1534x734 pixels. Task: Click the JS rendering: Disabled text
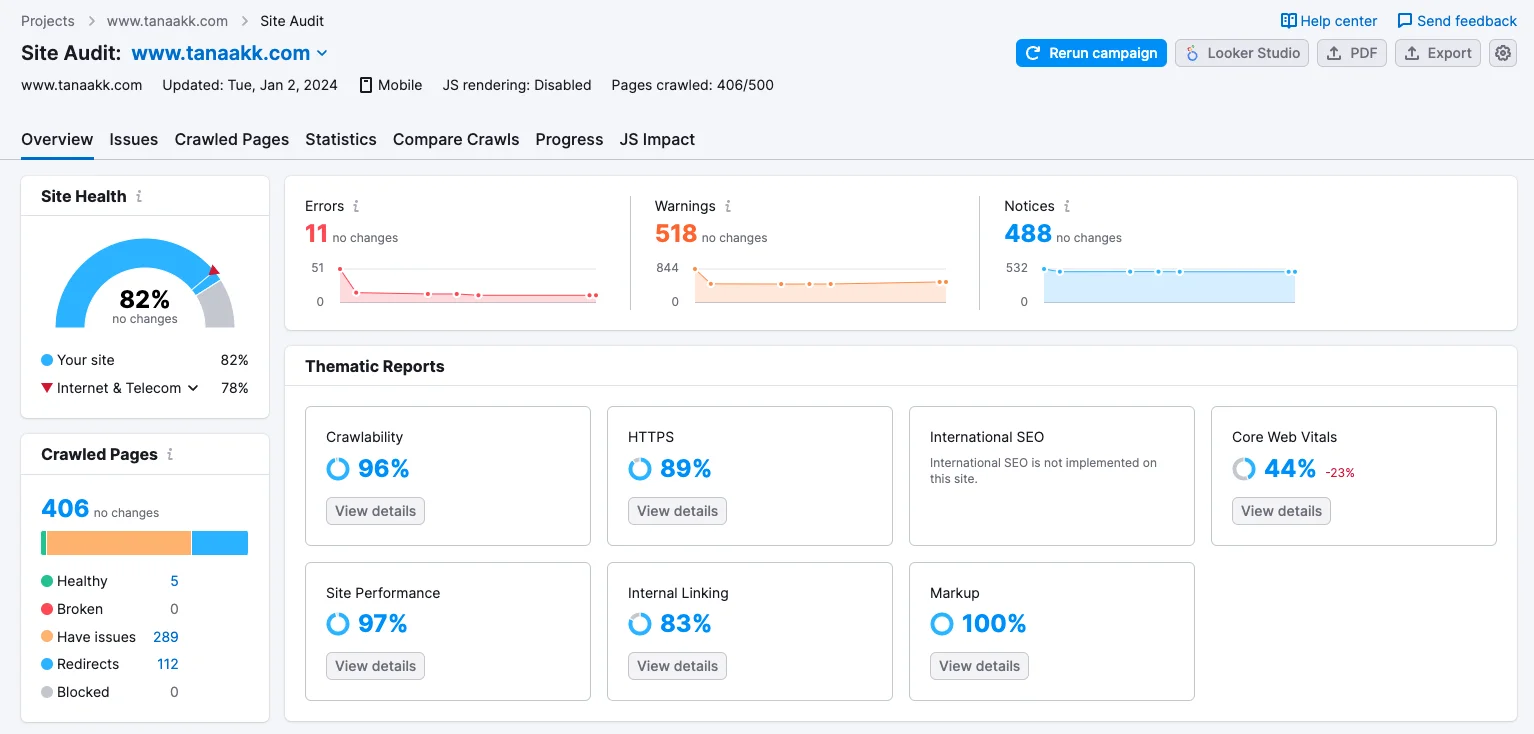(x=517, y=85)
